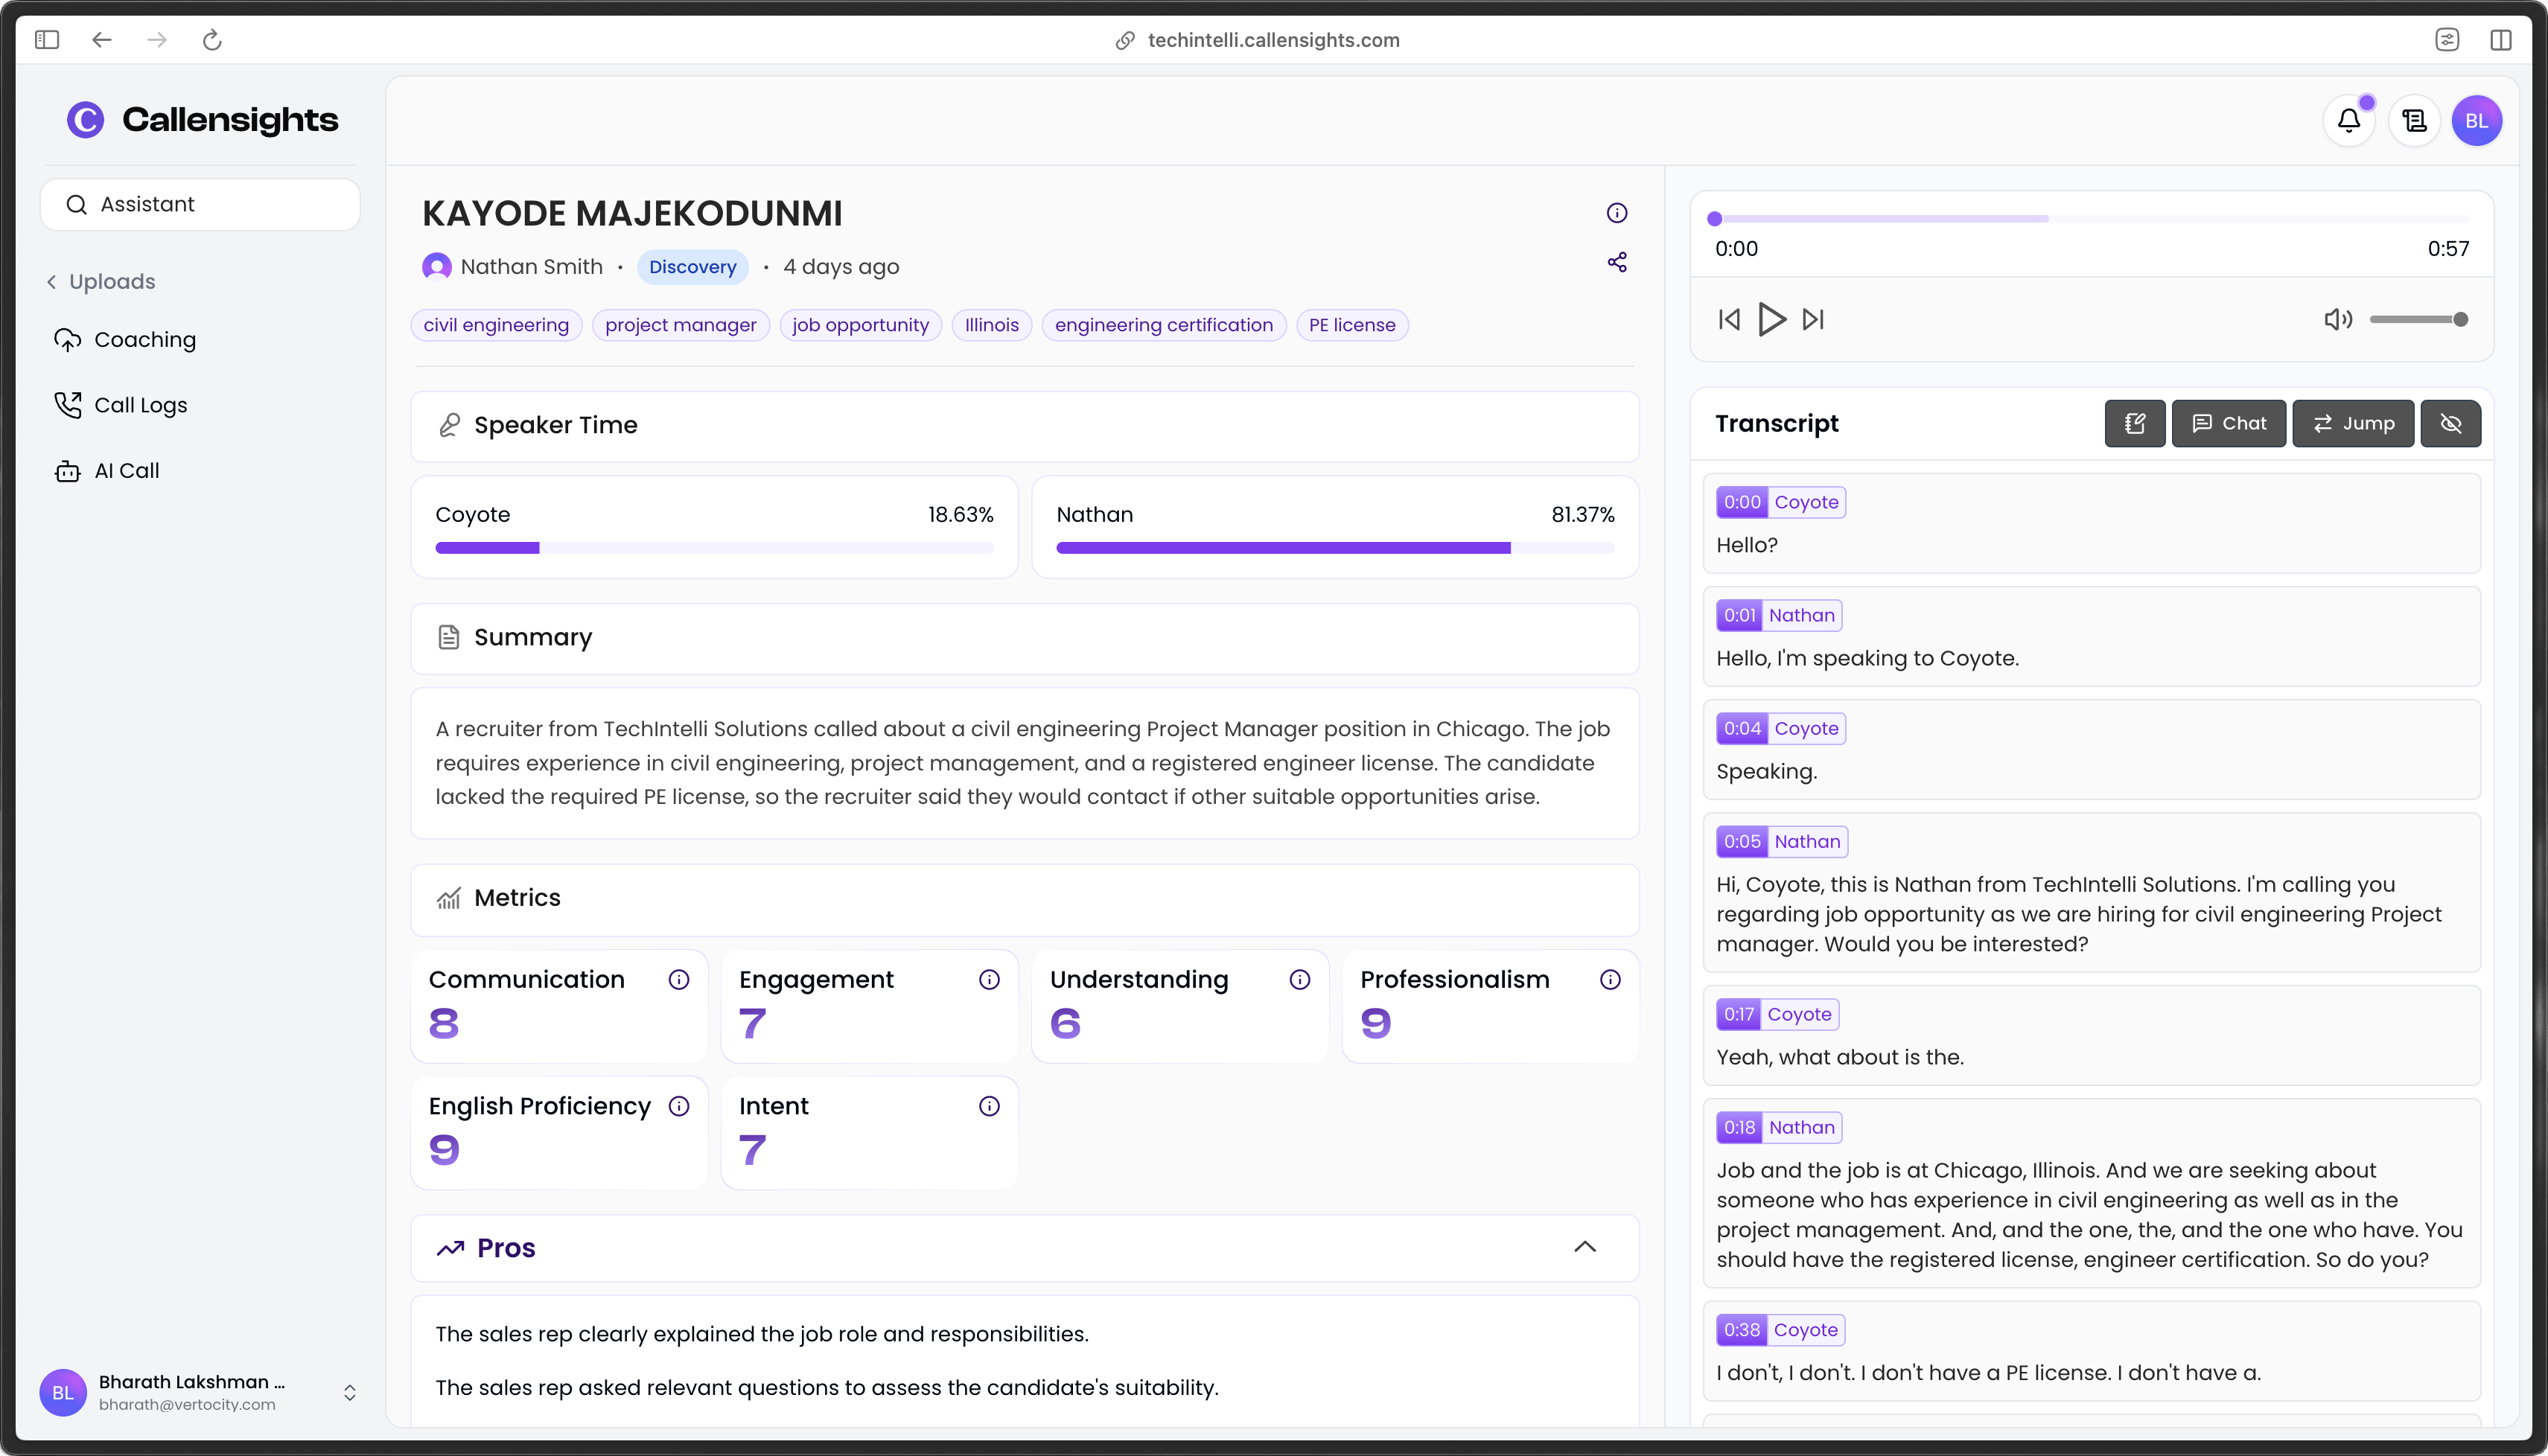Click the Summary section header

(x=1024, y=638)
